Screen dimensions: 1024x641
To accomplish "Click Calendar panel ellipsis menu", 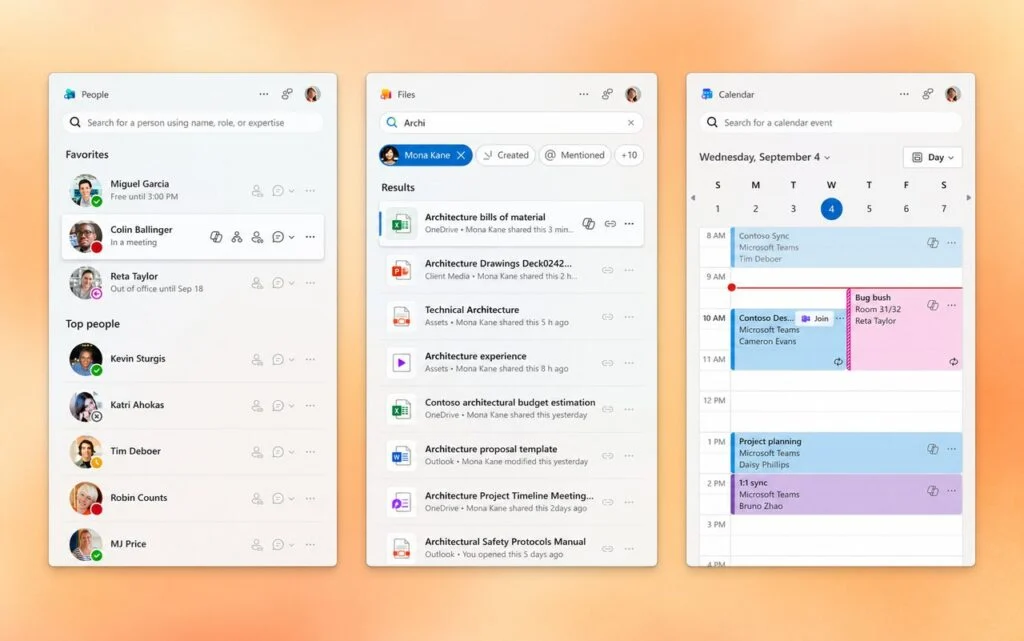I will point(904,94).
